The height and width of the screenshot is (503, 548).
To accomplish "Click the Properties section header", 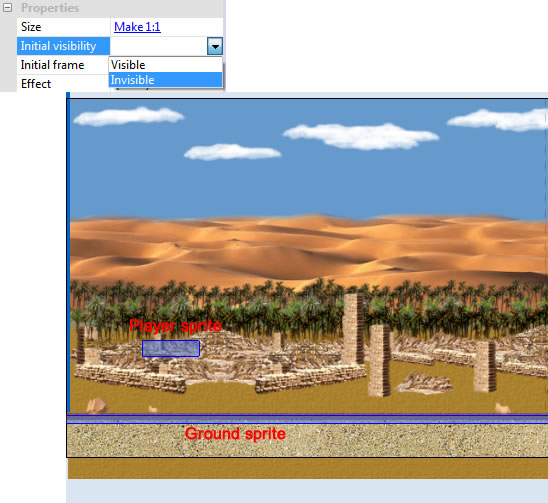I will point(50,8).
